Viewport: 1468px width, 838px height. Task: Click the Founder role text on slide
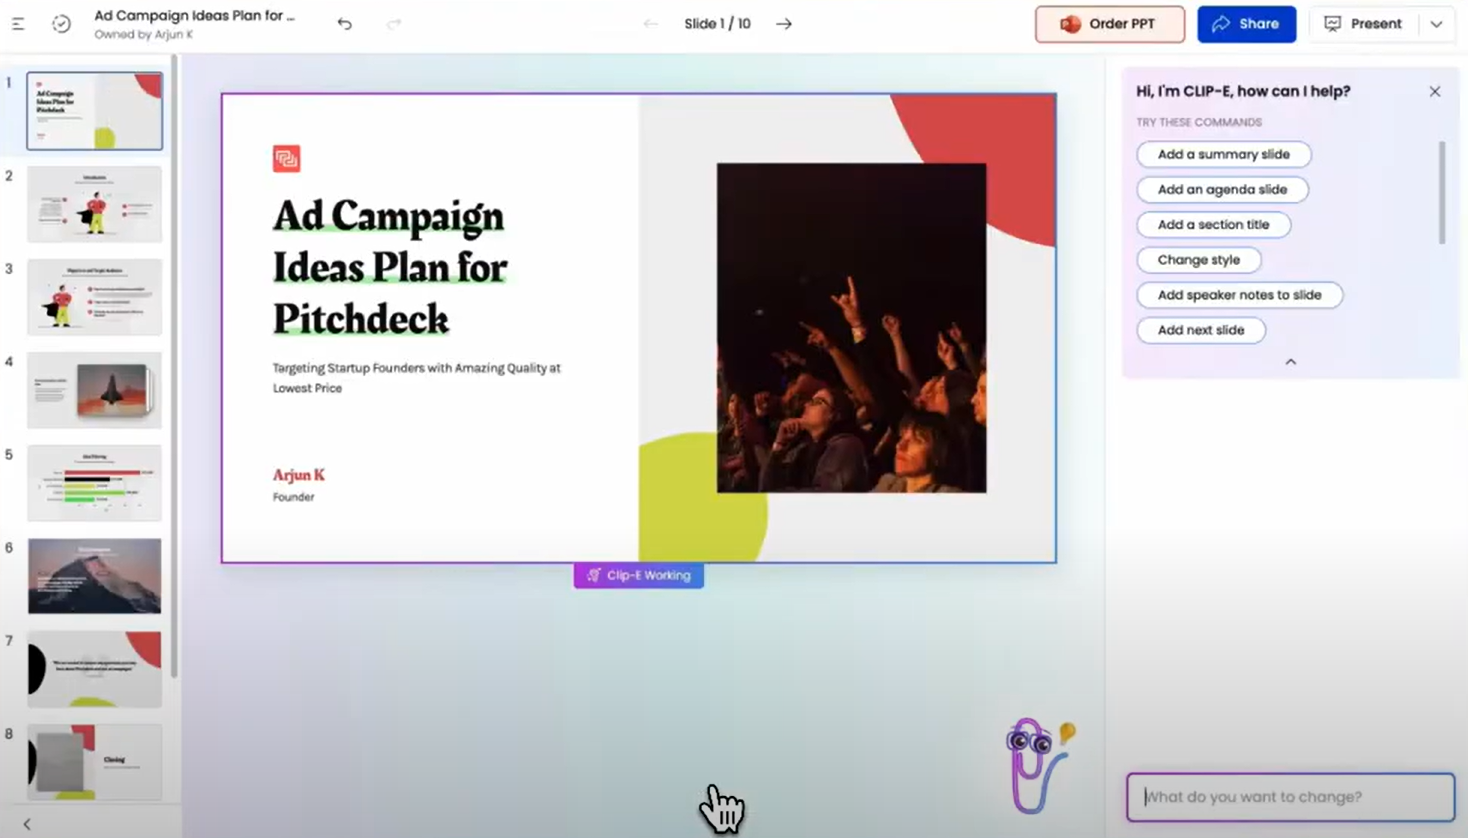pyautogui.click(x=294, y=497)
